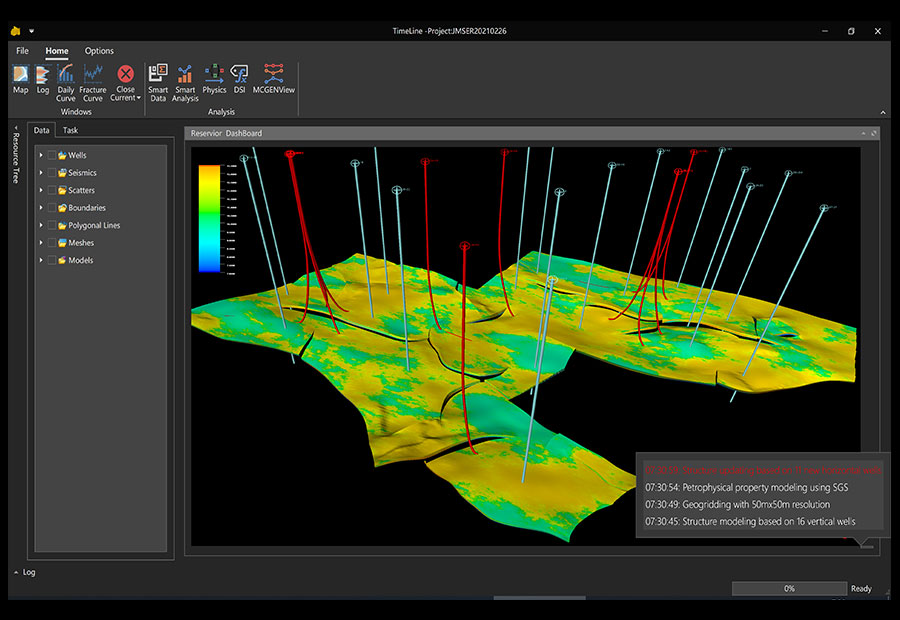Switch to the Home ribbon tab

click(x=57, y=51)
